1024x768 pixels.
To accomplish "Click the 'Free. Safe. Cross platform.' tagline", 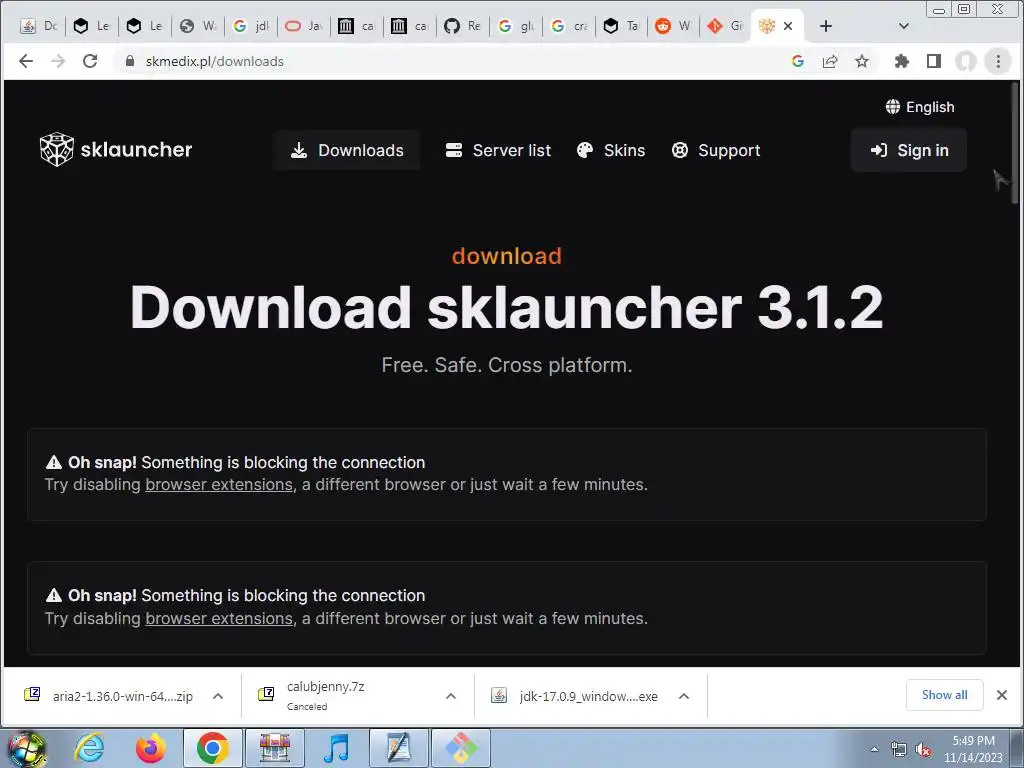I will [507, 365].
